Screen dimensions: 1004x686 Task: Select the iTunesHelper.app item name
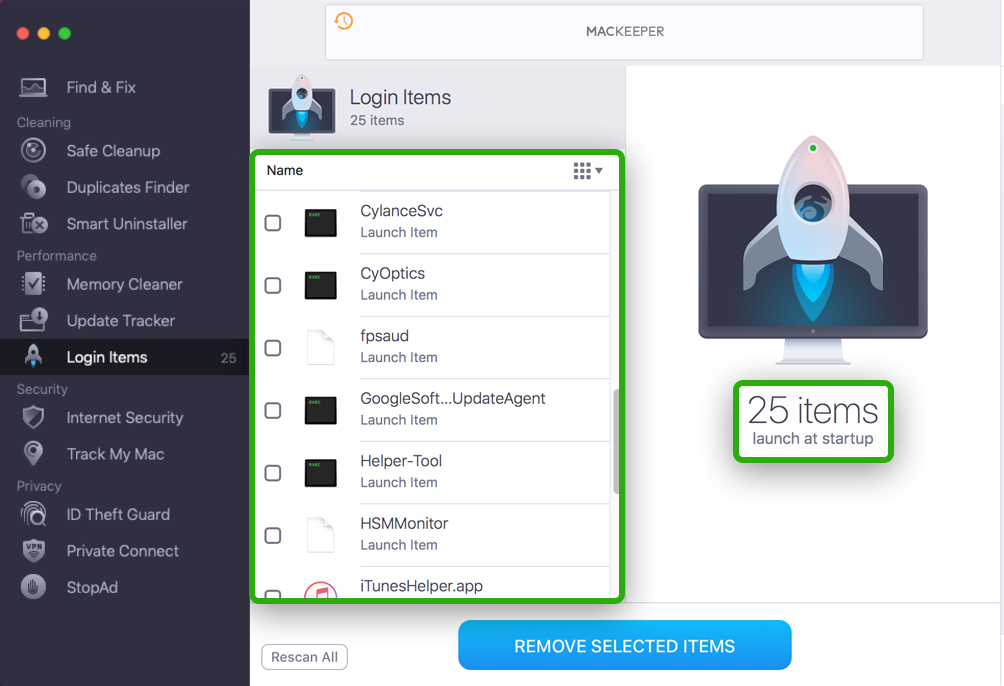421,585
